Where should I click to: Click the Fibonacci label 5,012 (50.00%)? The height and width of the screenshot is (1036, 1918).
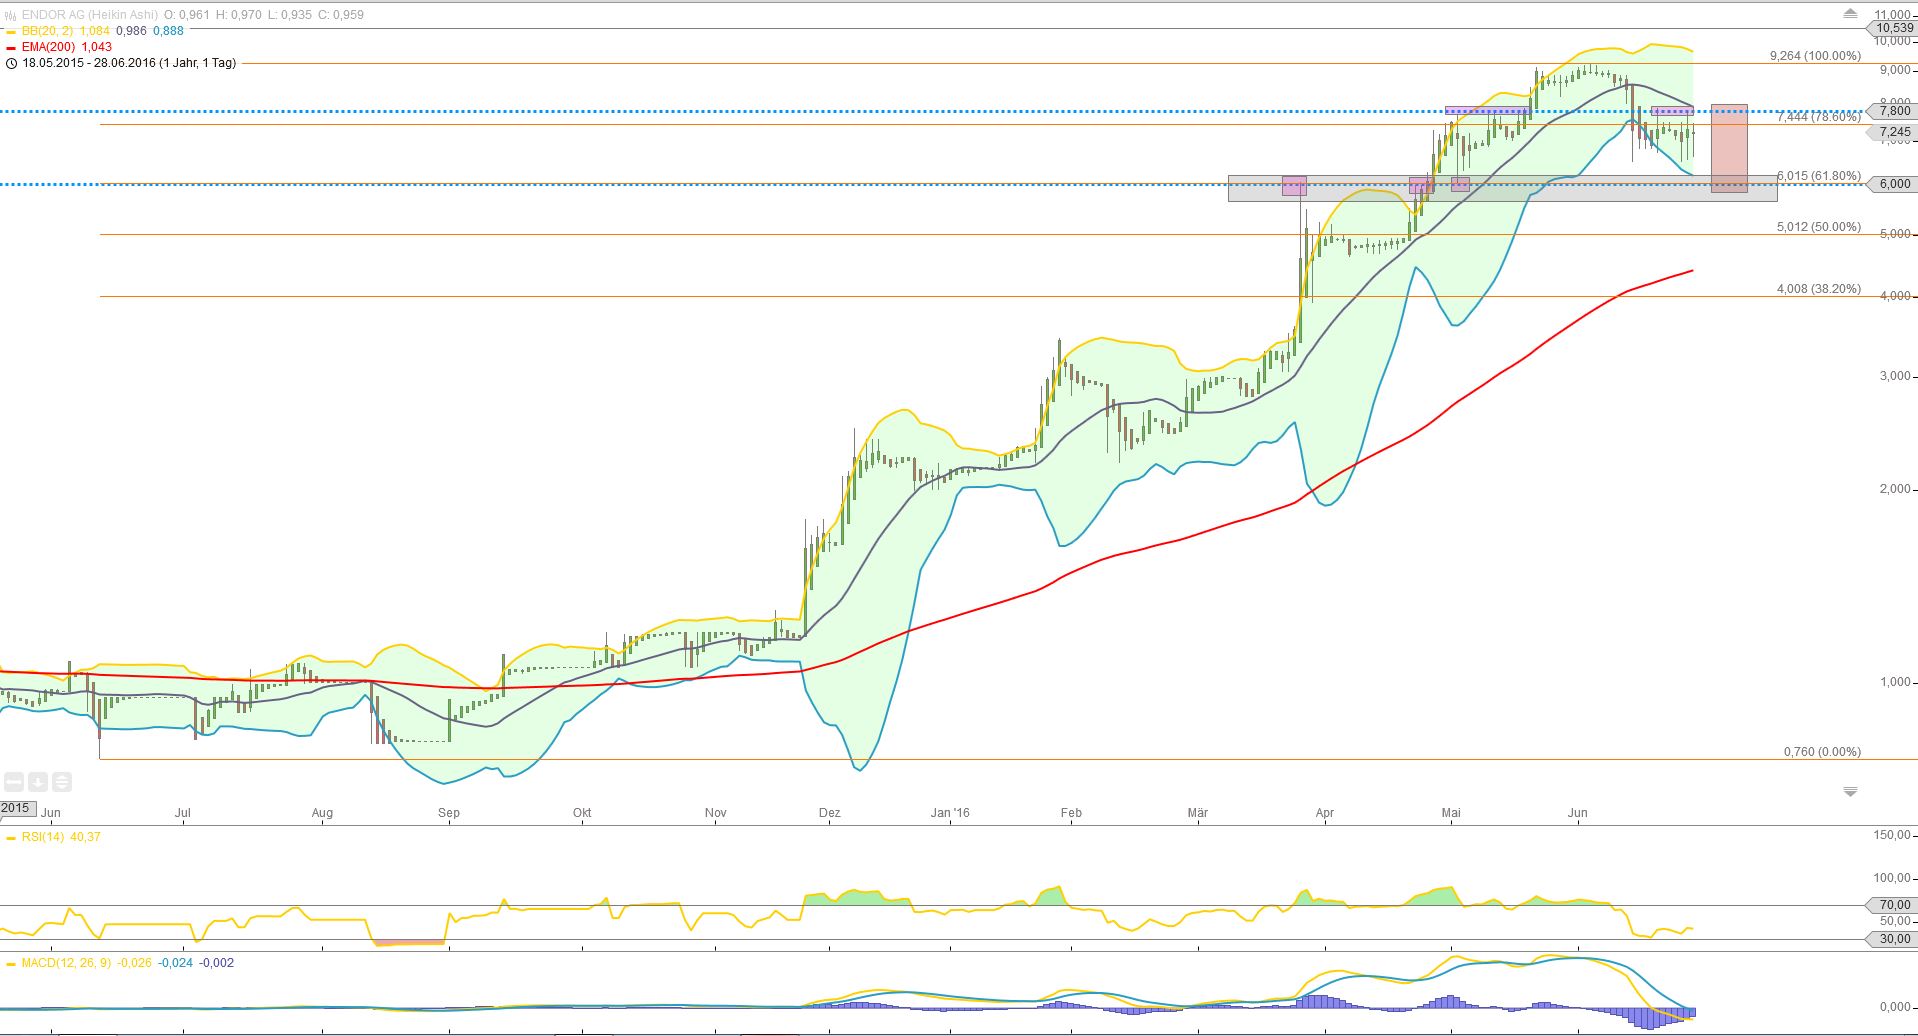1819,227
